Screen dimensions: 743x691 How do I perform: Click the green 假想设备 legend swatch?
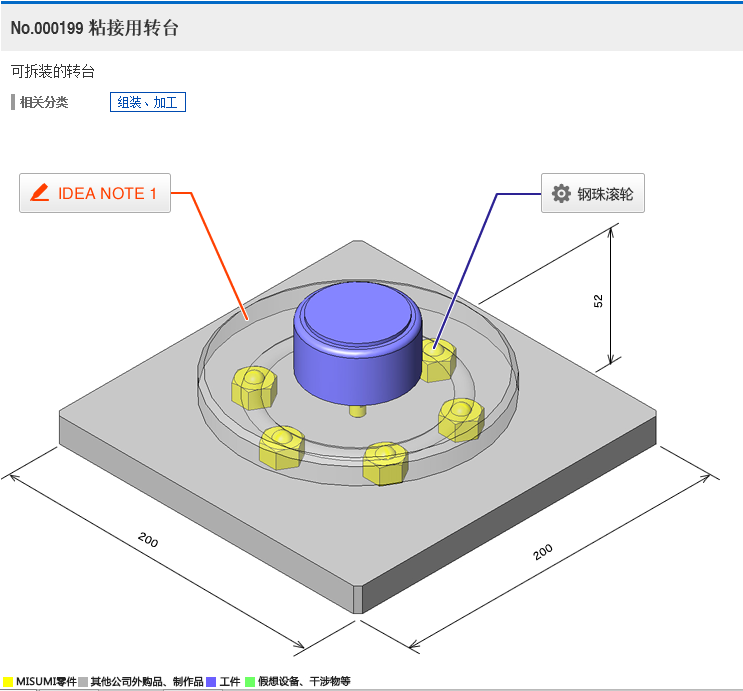pos(250,682)
